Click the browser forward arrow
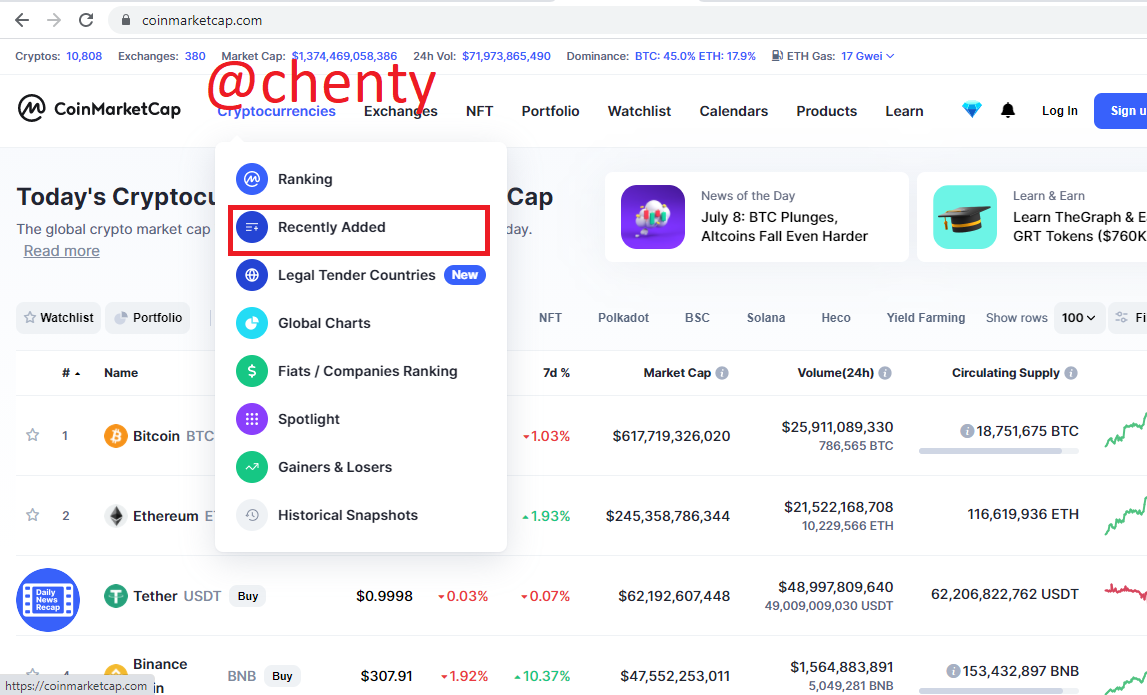 pos(54,20)
